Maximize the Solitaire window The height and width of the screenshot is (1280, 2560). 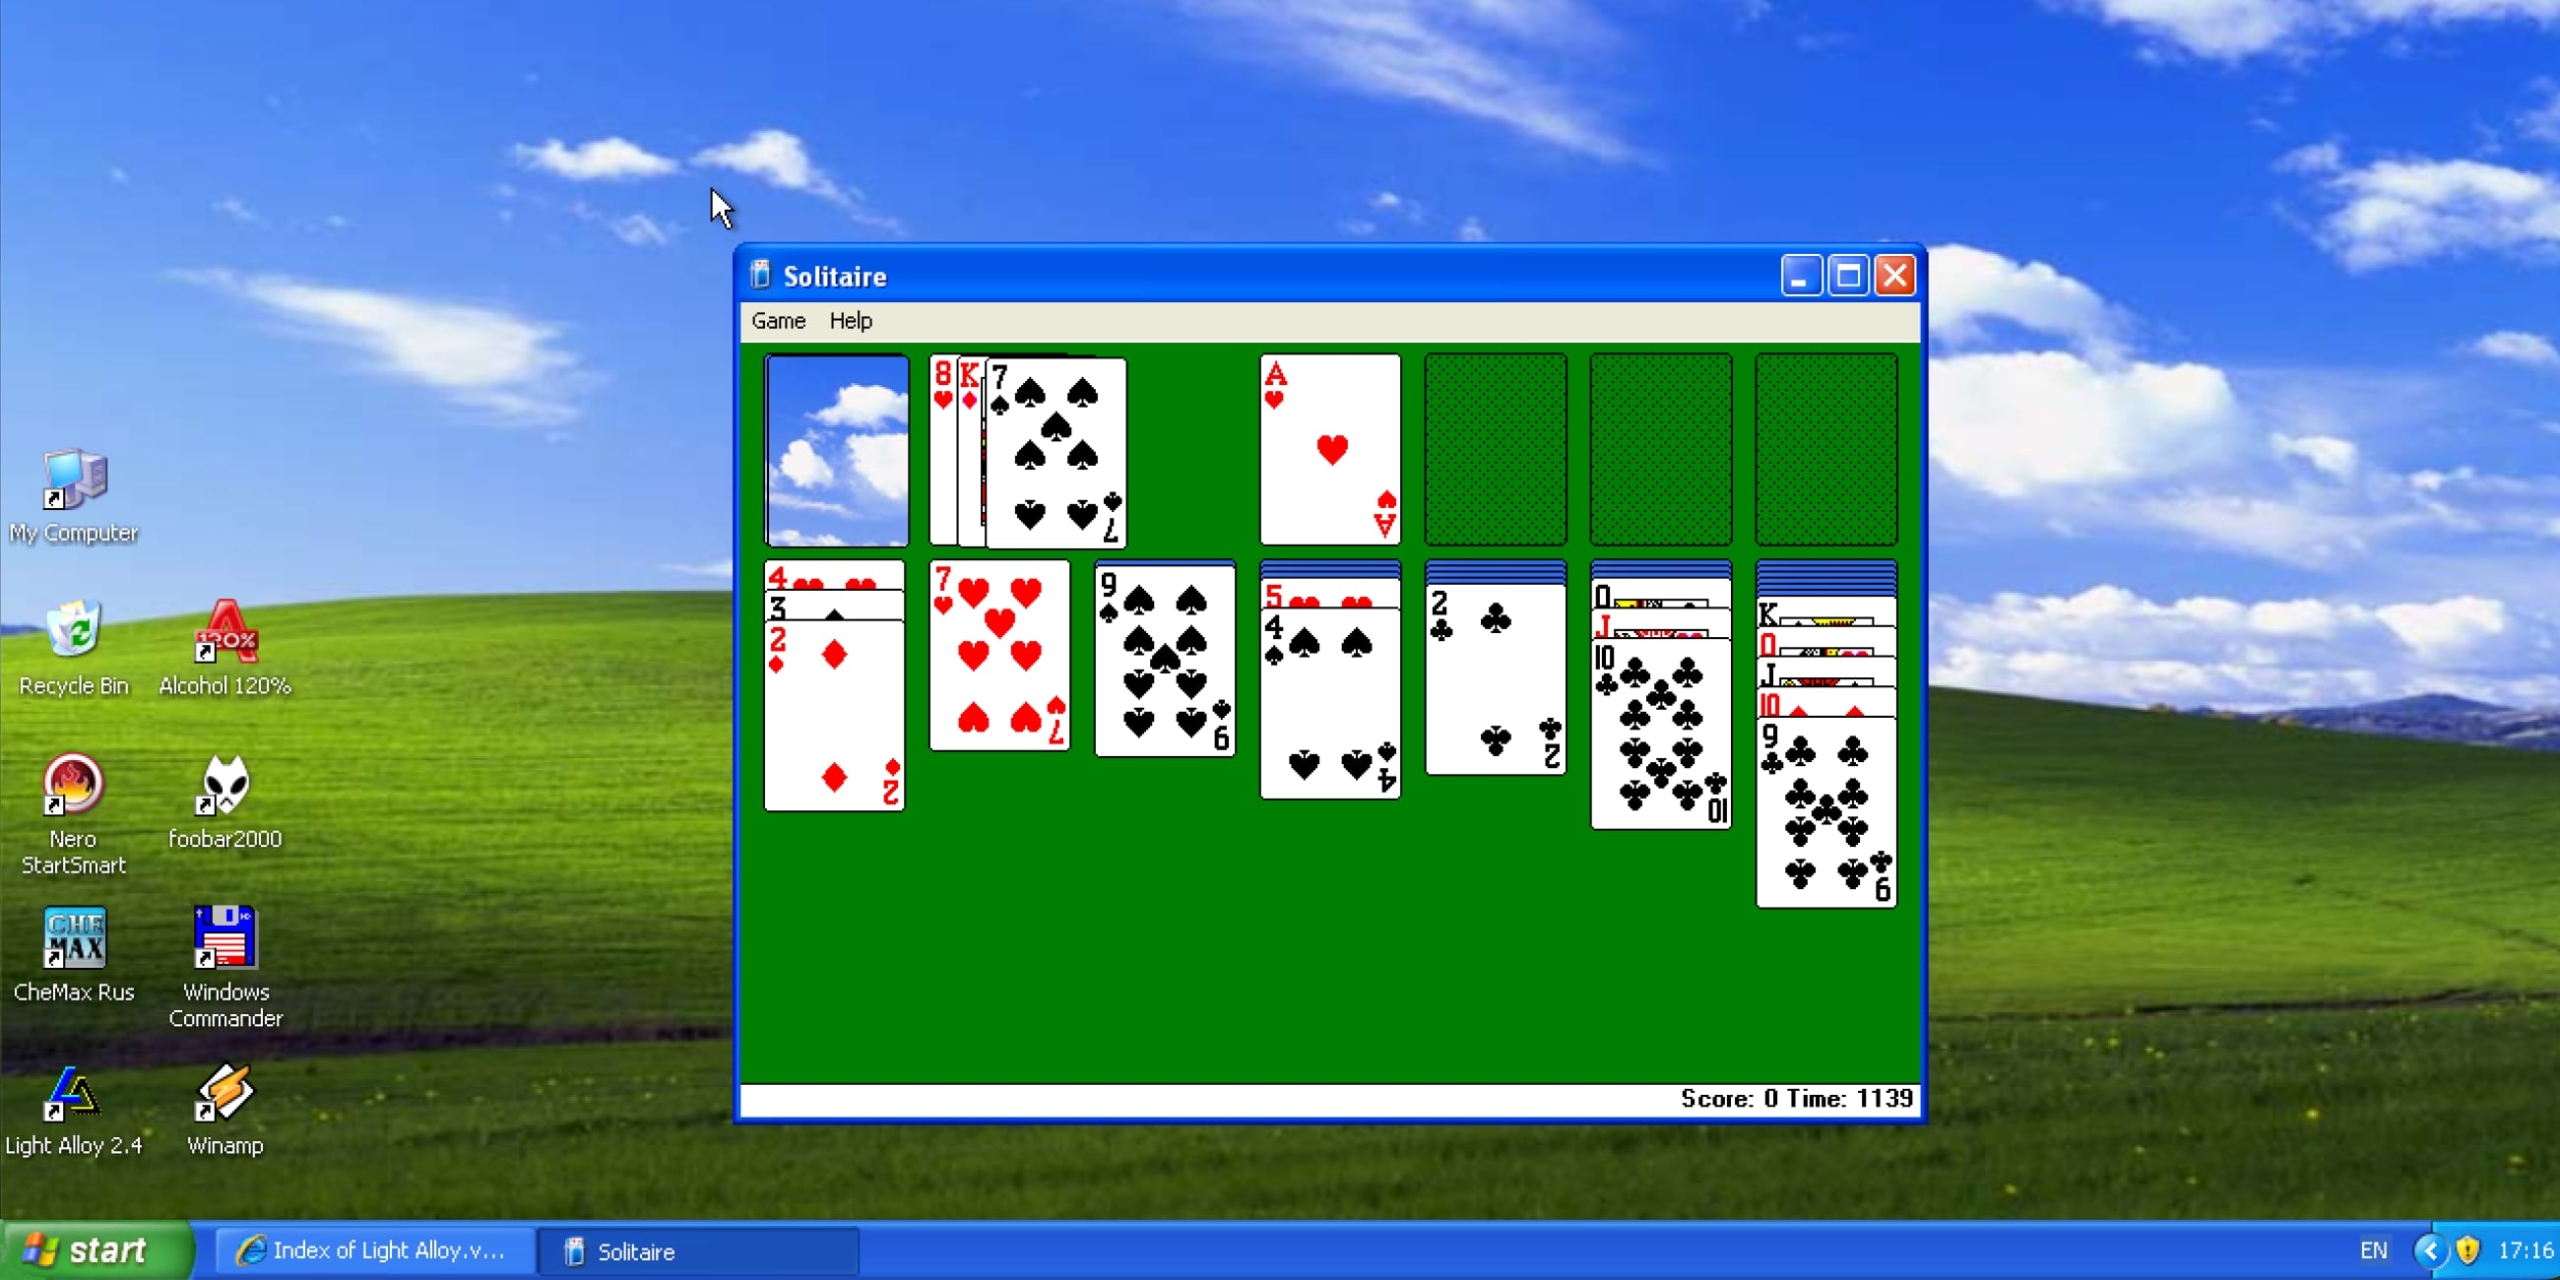[x=1848, y=275]
